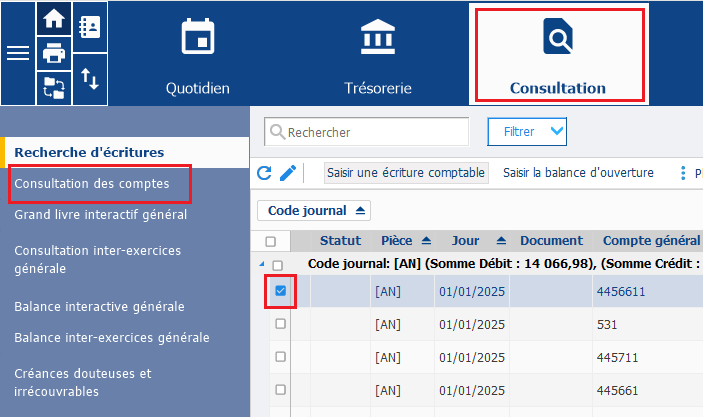Viewport: 703px width, 417px height.
Task: Click the printer icon
Action: coord(53,54)
